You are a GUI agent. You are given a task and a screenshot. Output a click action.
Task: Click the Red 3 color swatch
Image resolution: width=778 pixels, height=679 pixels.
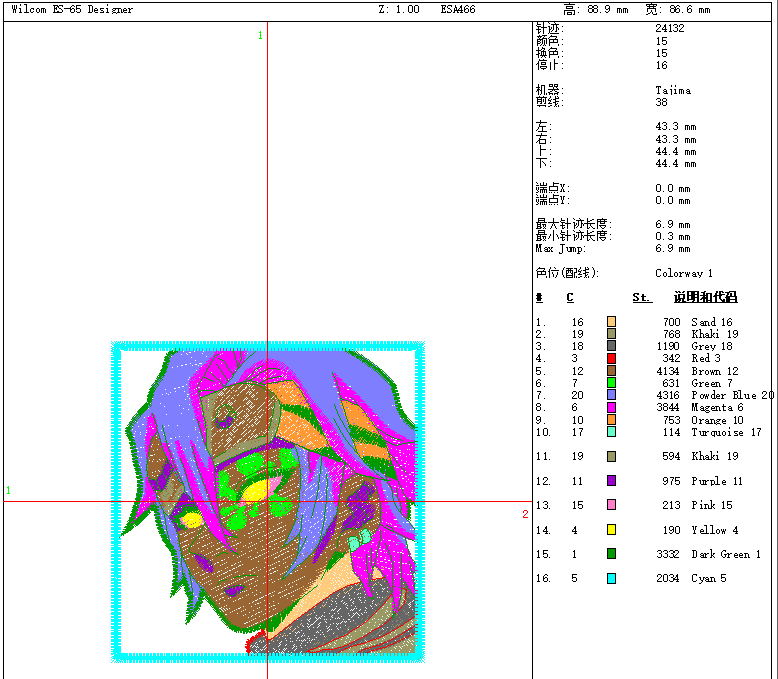pyautogui.click(x=611, y=358)
